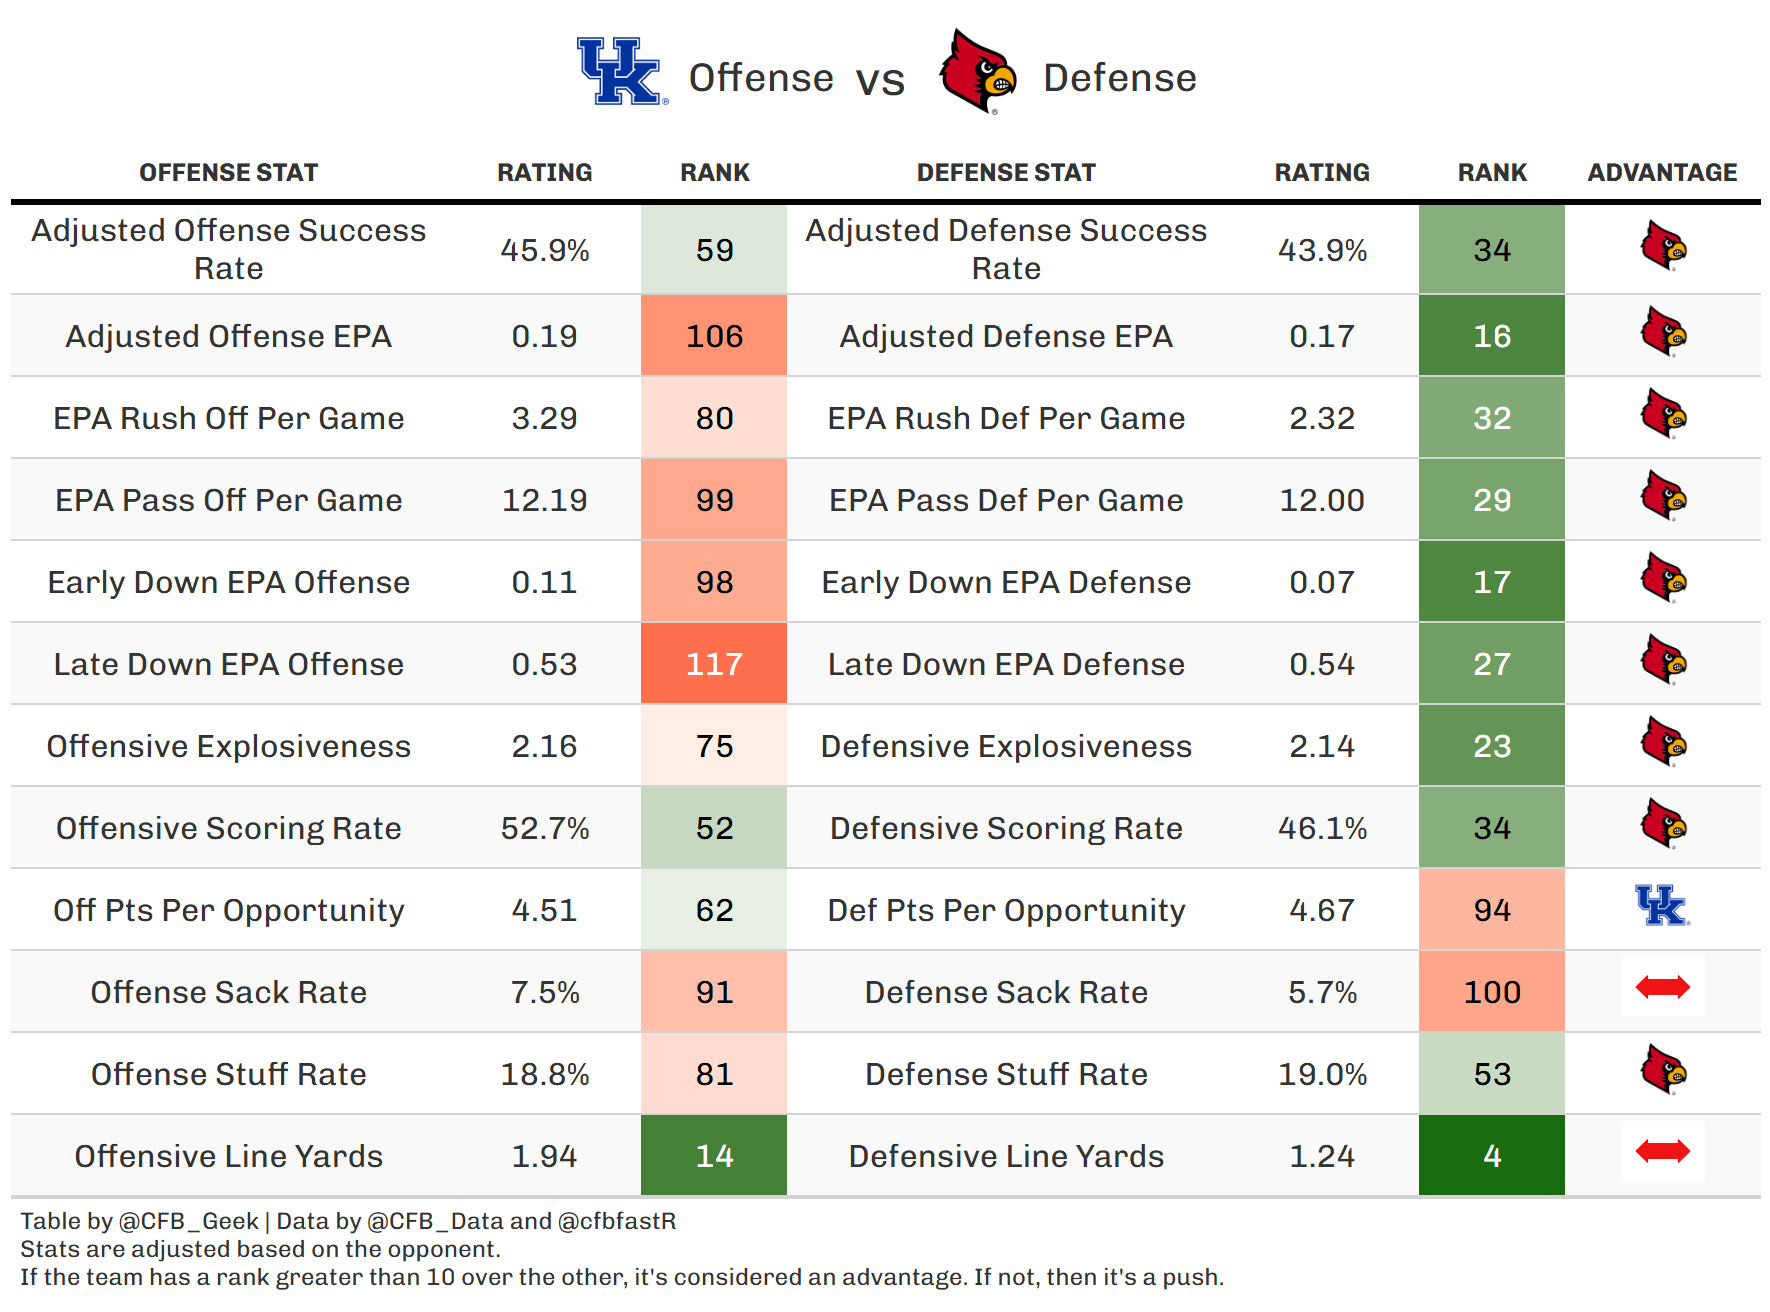Click the offense rank 14 green cell
The image size is (1770, 1312).
714,1156
